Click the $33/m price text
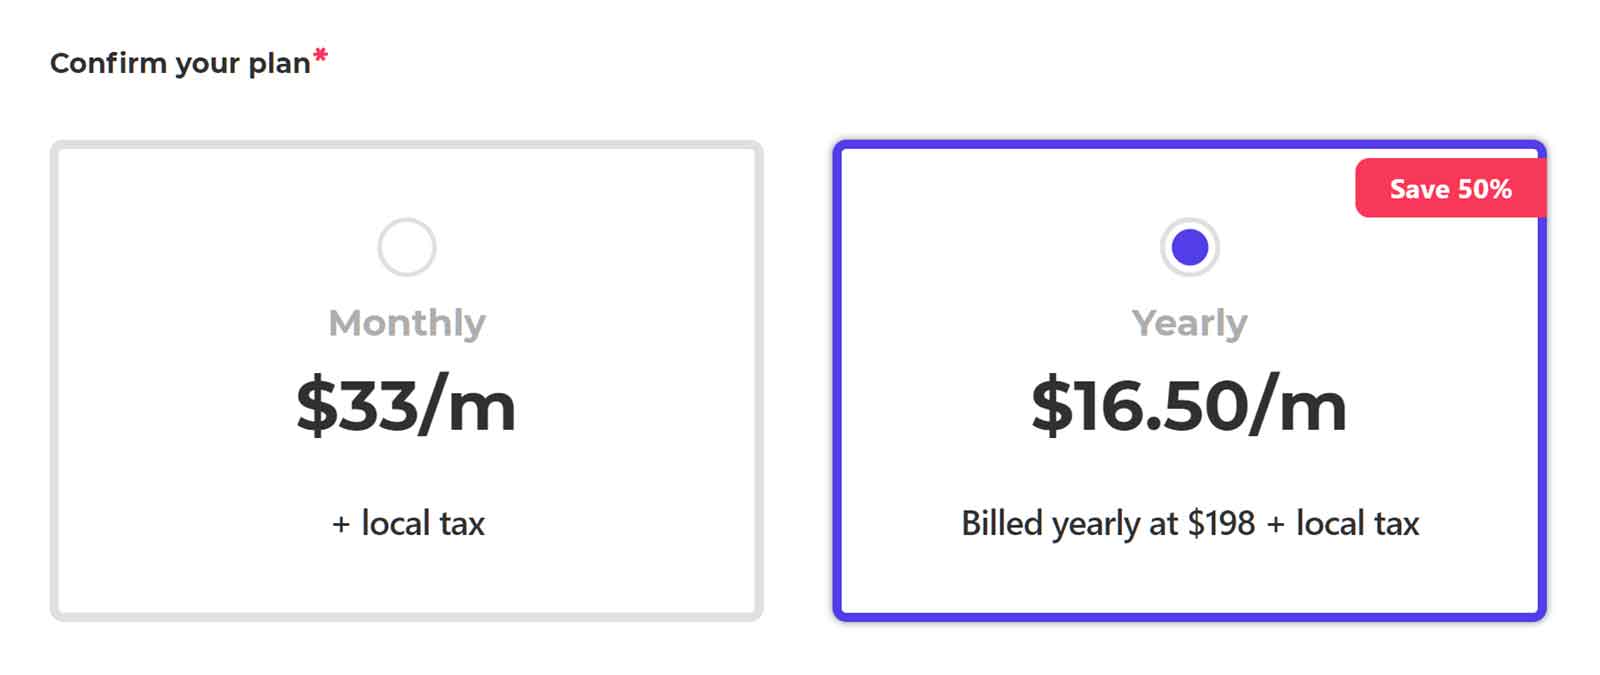 (x=406, y=406)
